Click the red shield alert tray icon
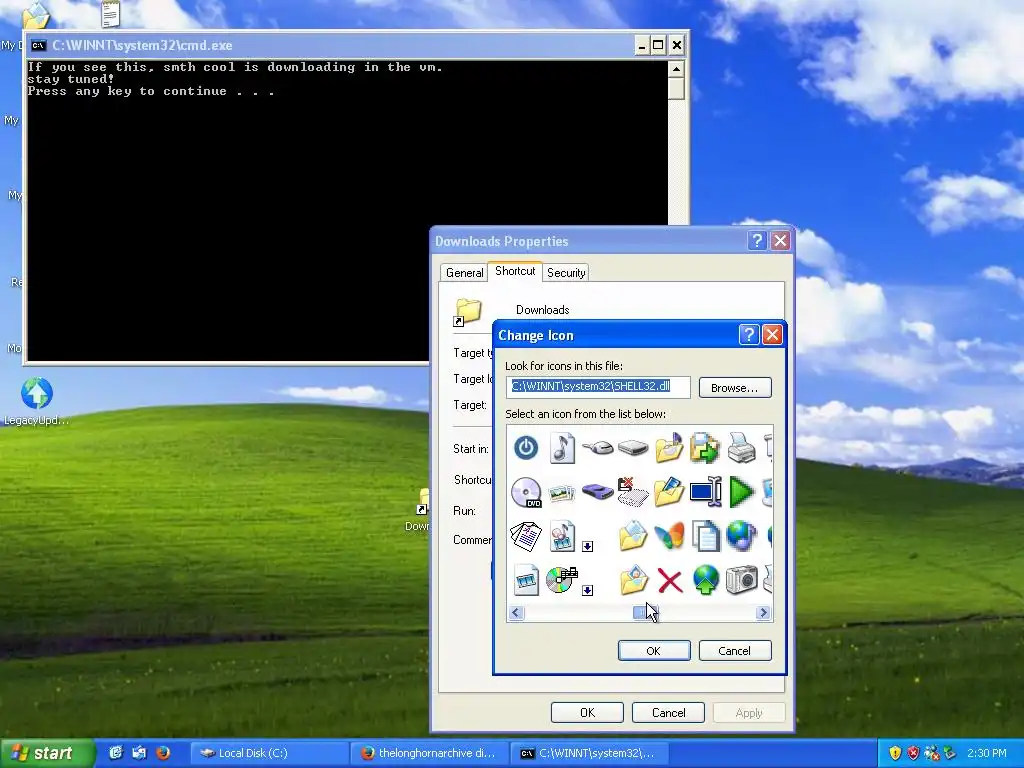The image size is (1024, 768). pos(913,753)
